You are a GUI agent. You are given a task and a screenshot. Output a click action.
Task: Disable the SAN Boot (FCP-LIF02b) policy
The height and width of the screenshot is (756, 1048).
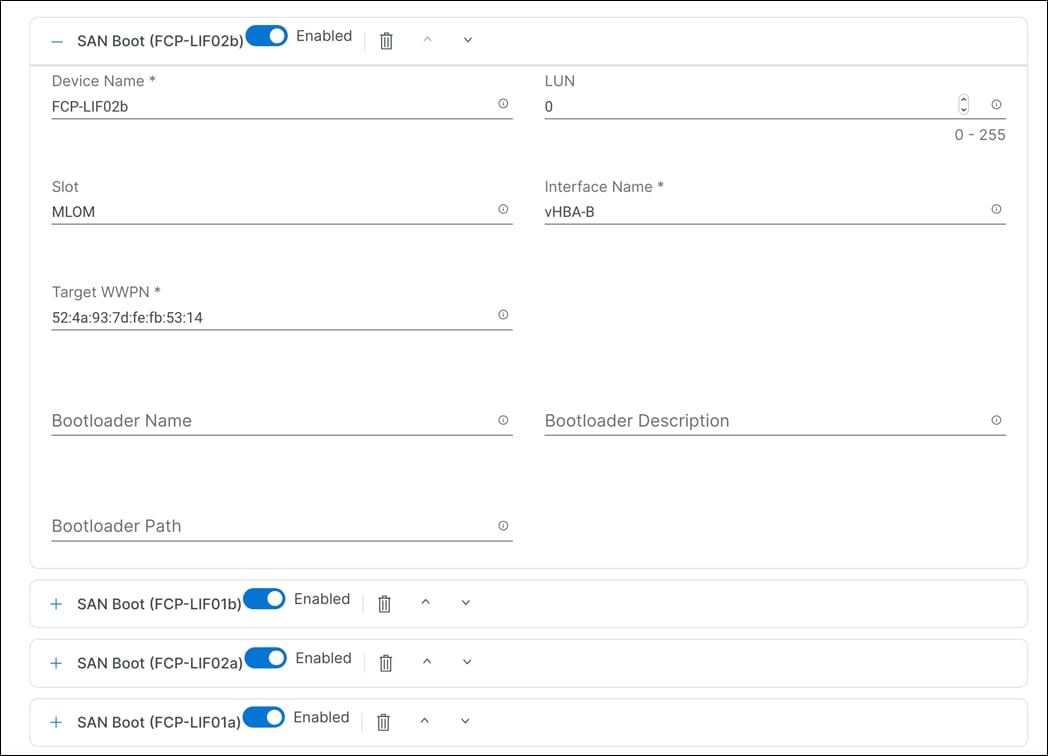(265, 35)
